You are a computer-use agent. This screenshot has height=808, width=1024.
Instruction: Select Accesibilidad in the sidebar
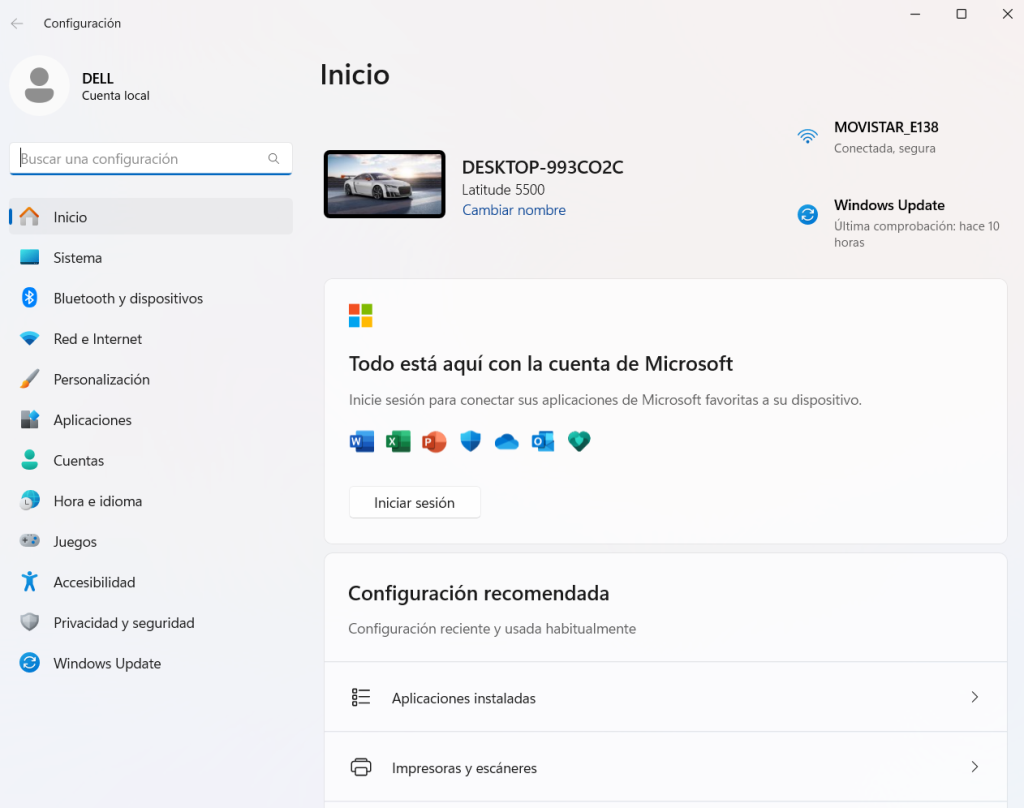pos(151,581)
